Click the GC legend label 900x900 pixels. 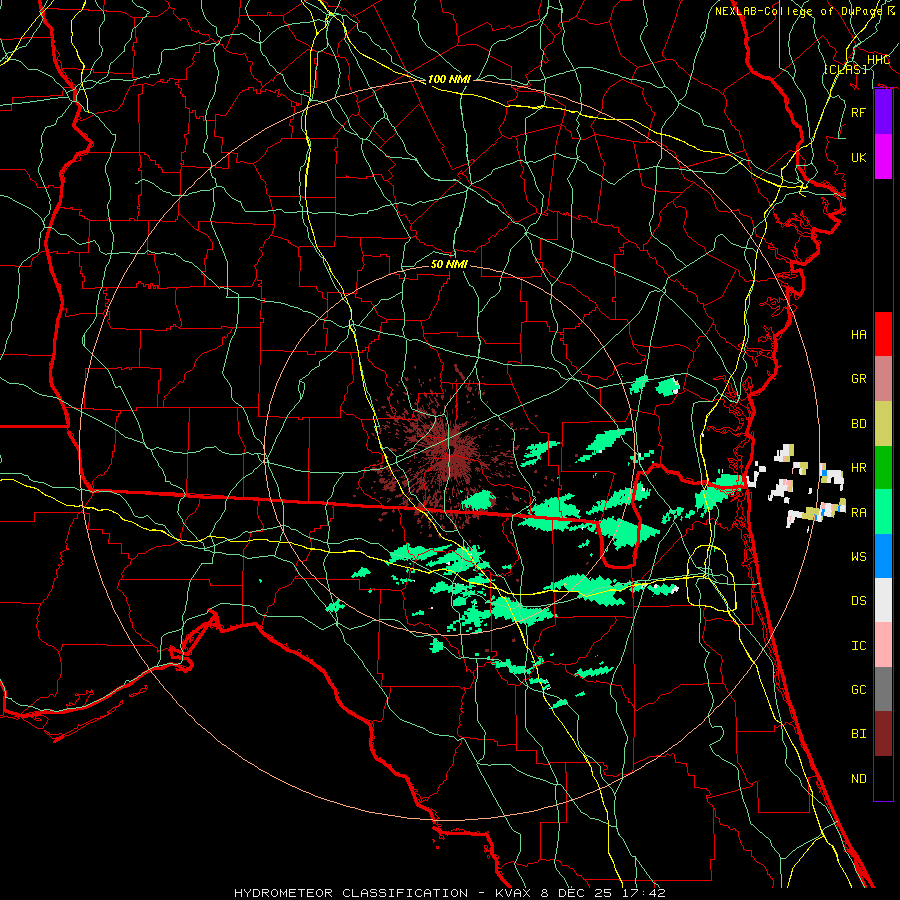pyautogui.click(x=859, y=690)
